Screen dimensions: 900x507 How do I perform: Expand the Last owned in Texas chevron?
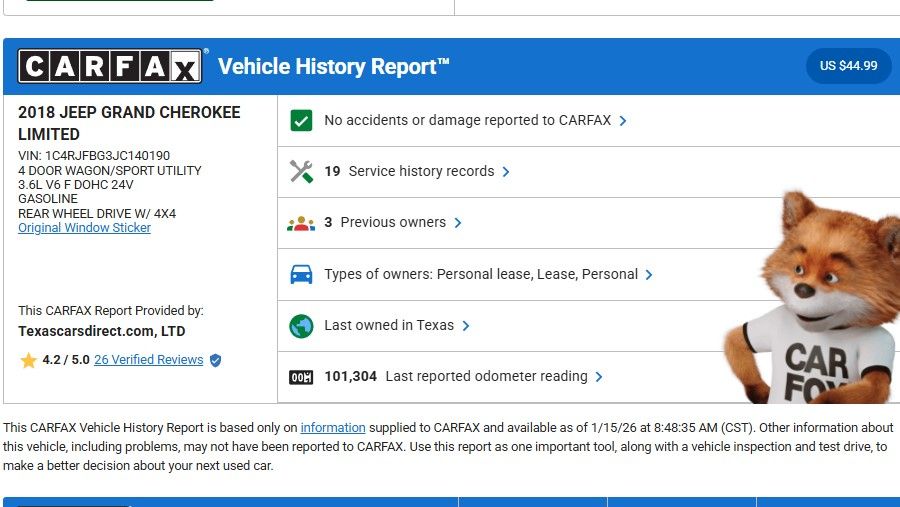click(466, 326)
